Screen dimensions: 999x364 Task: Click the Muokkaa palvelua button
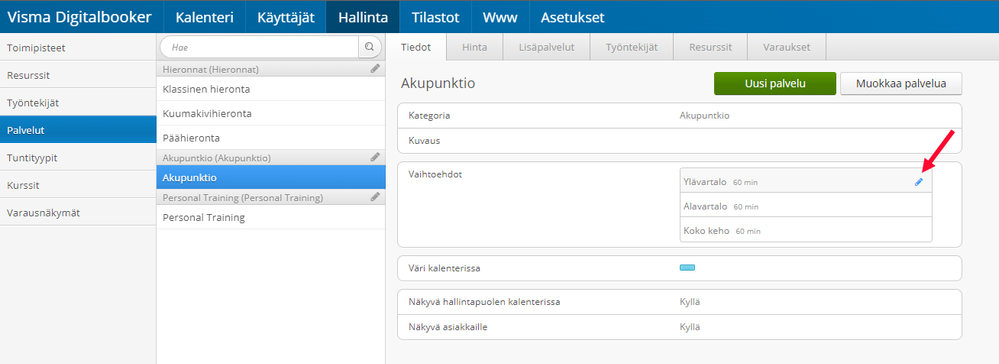[901, 84]
